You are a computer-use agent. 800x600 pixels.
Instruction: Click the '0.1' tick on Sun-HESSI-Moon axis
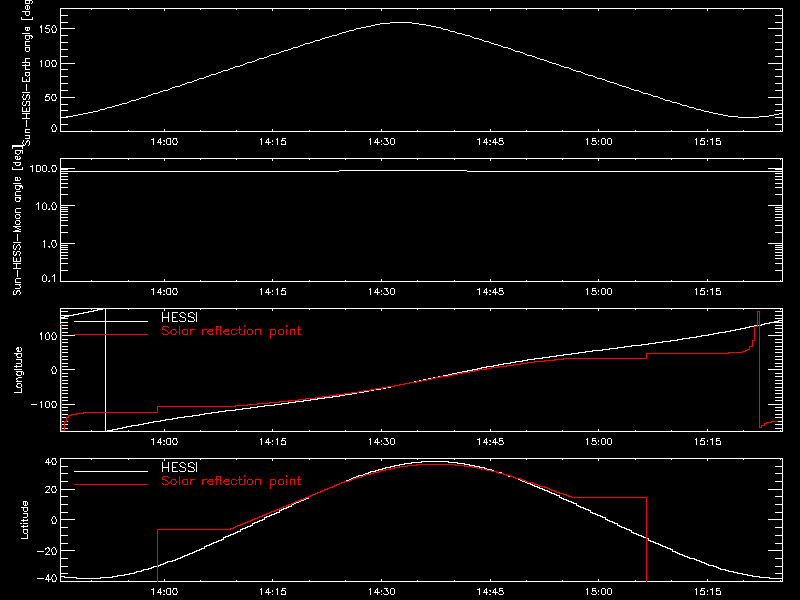click(x=49, y=279)
